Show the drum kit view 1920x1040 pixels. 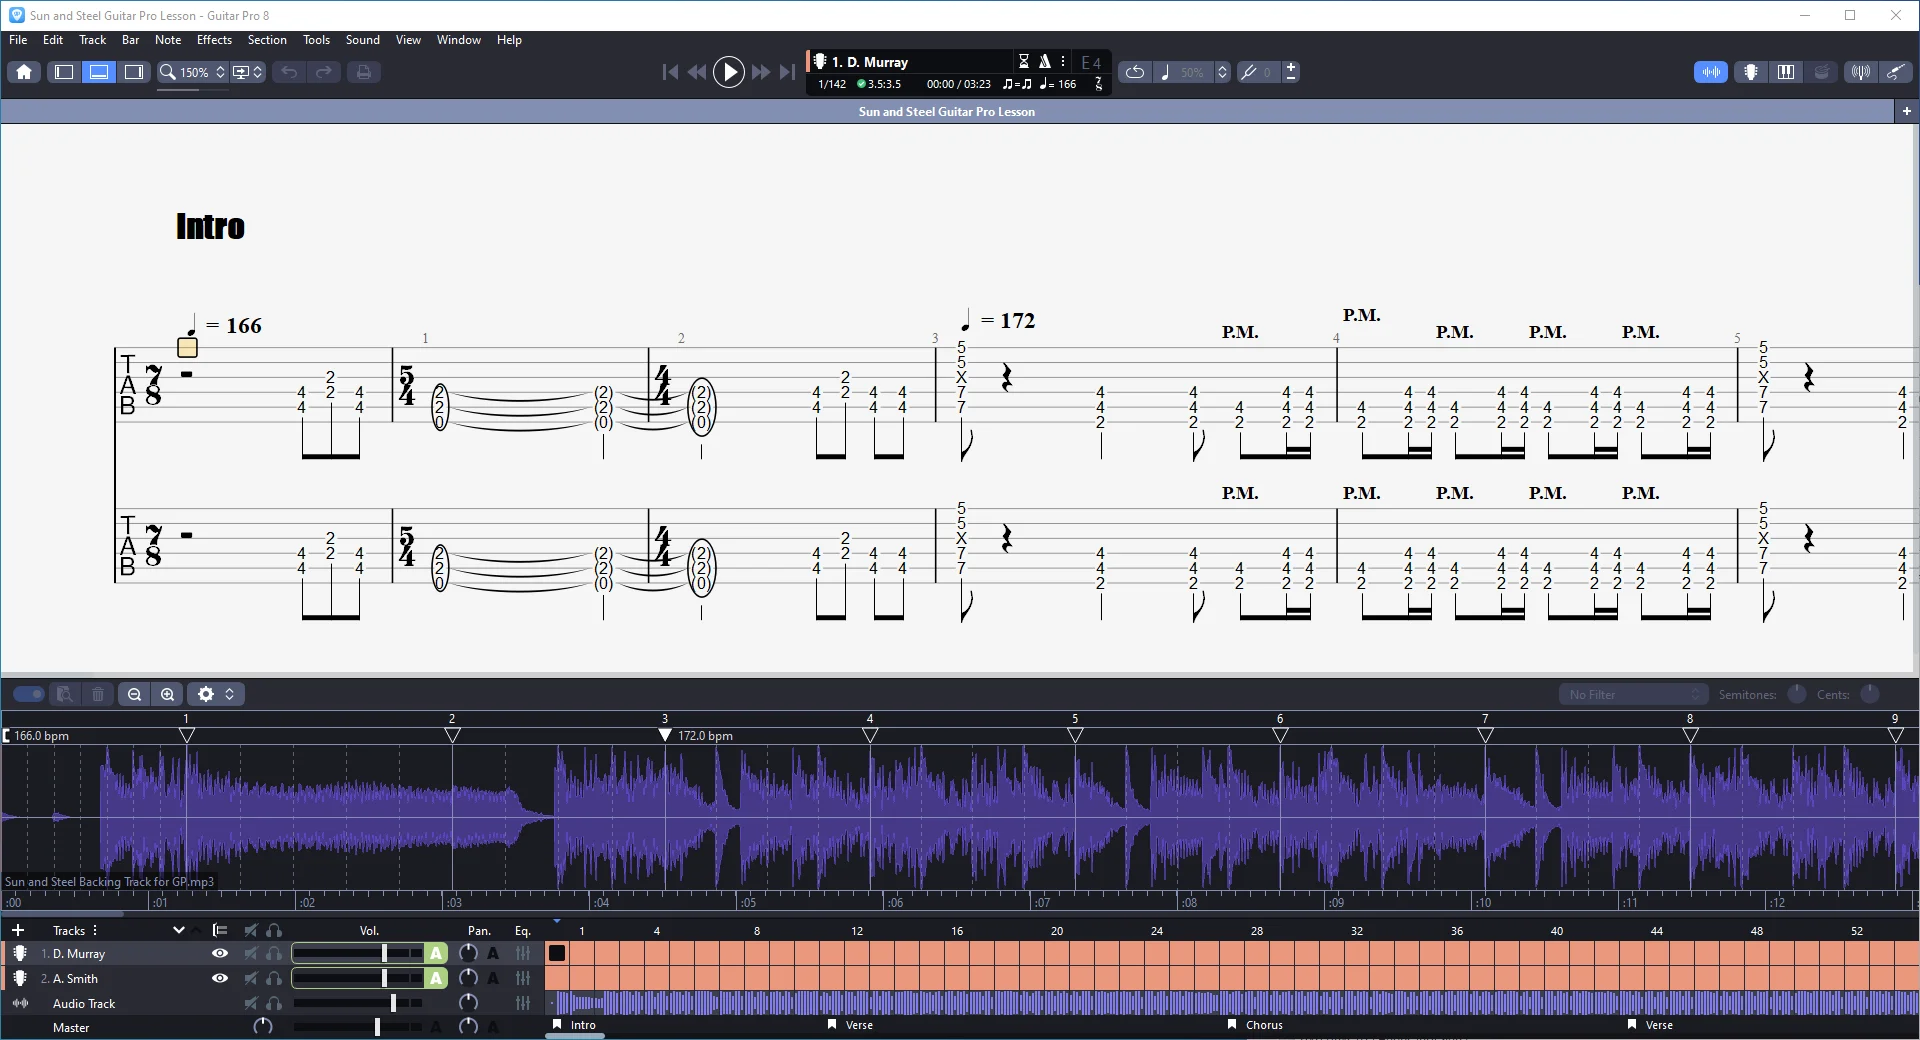(1822, 72)
